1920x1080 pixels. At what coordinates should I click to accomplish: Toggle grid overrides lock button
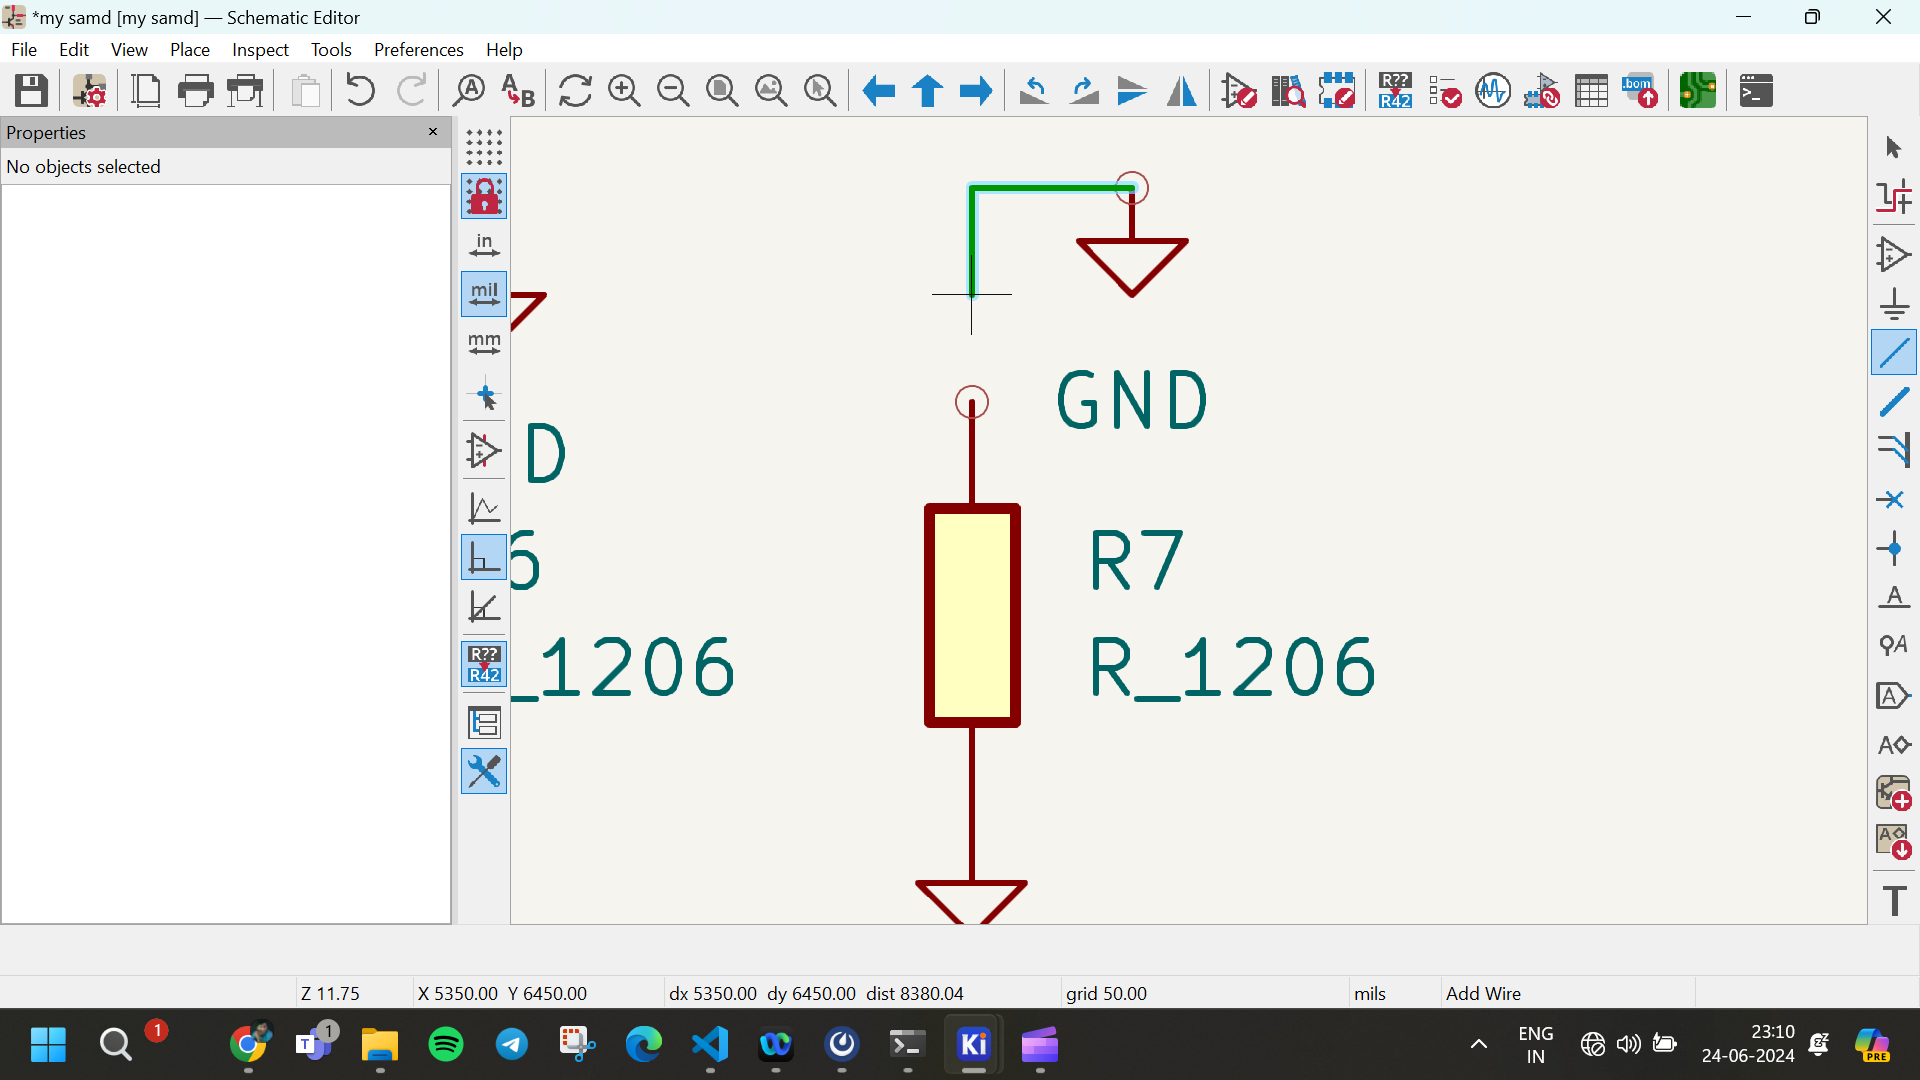484,196
